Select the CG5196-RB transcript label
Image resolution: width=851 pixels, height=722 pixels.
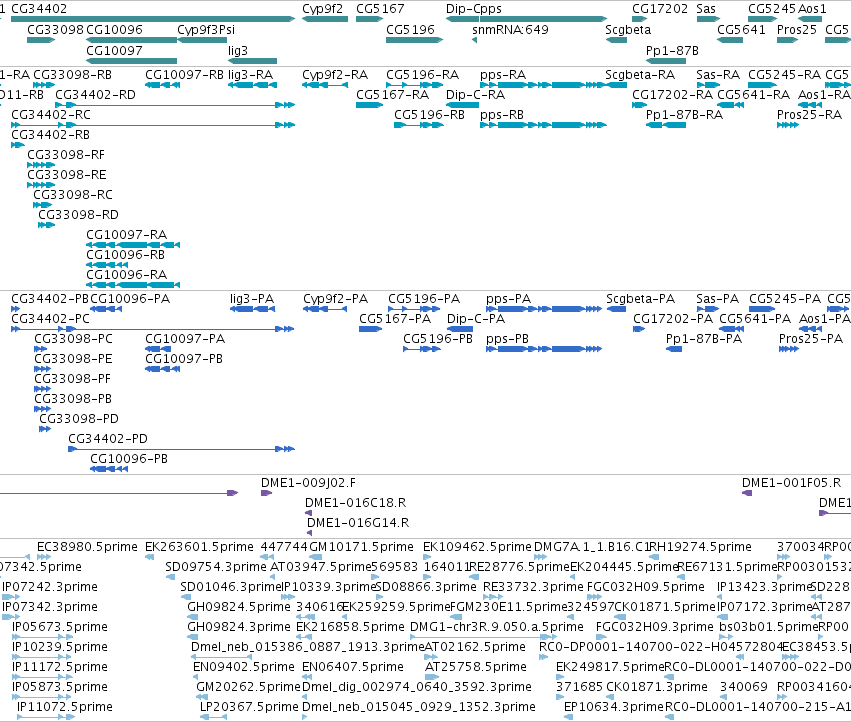(x=429, y=115)
